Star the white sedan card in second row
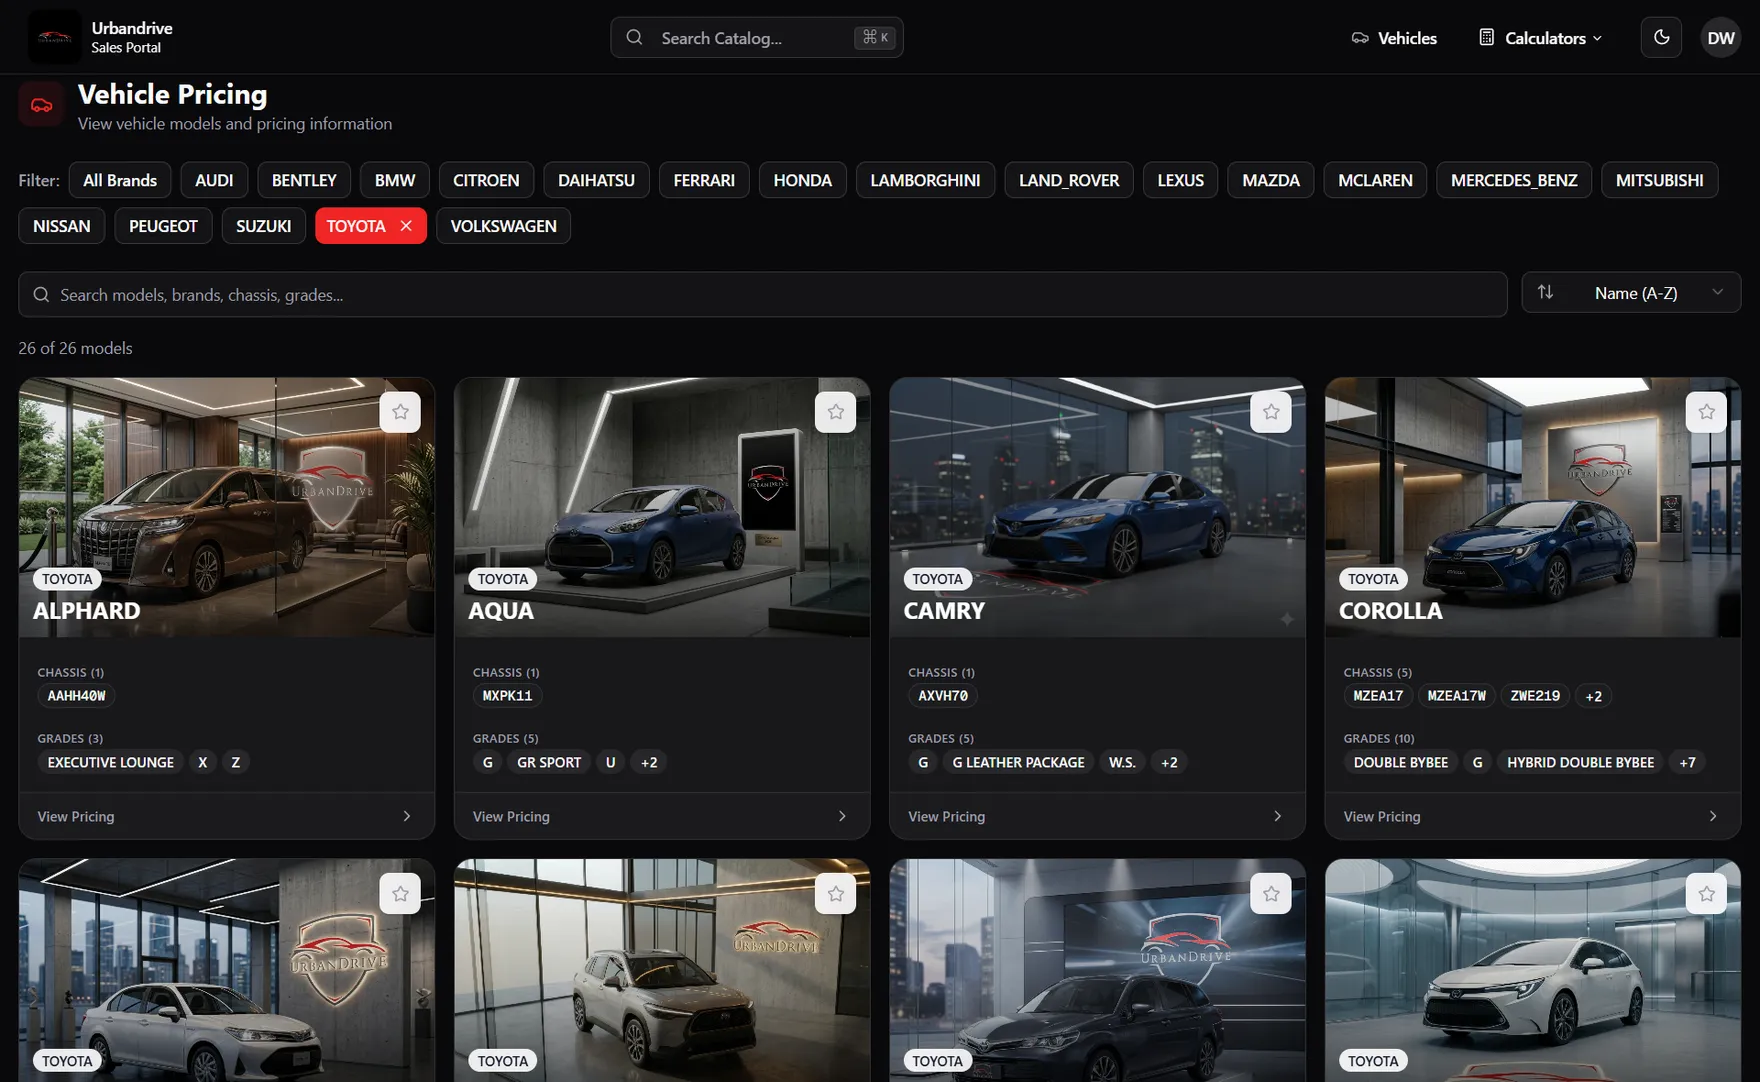The width and height of the screenshot is (1760, 1082). click(400, 893)
